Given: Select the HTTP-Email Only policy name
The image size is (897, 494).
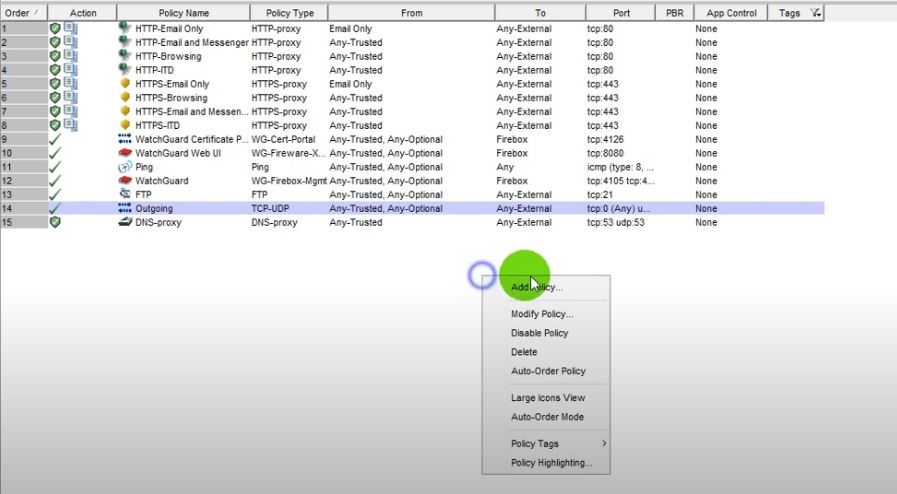Looking at the screenshot, I should click(169, 29).
